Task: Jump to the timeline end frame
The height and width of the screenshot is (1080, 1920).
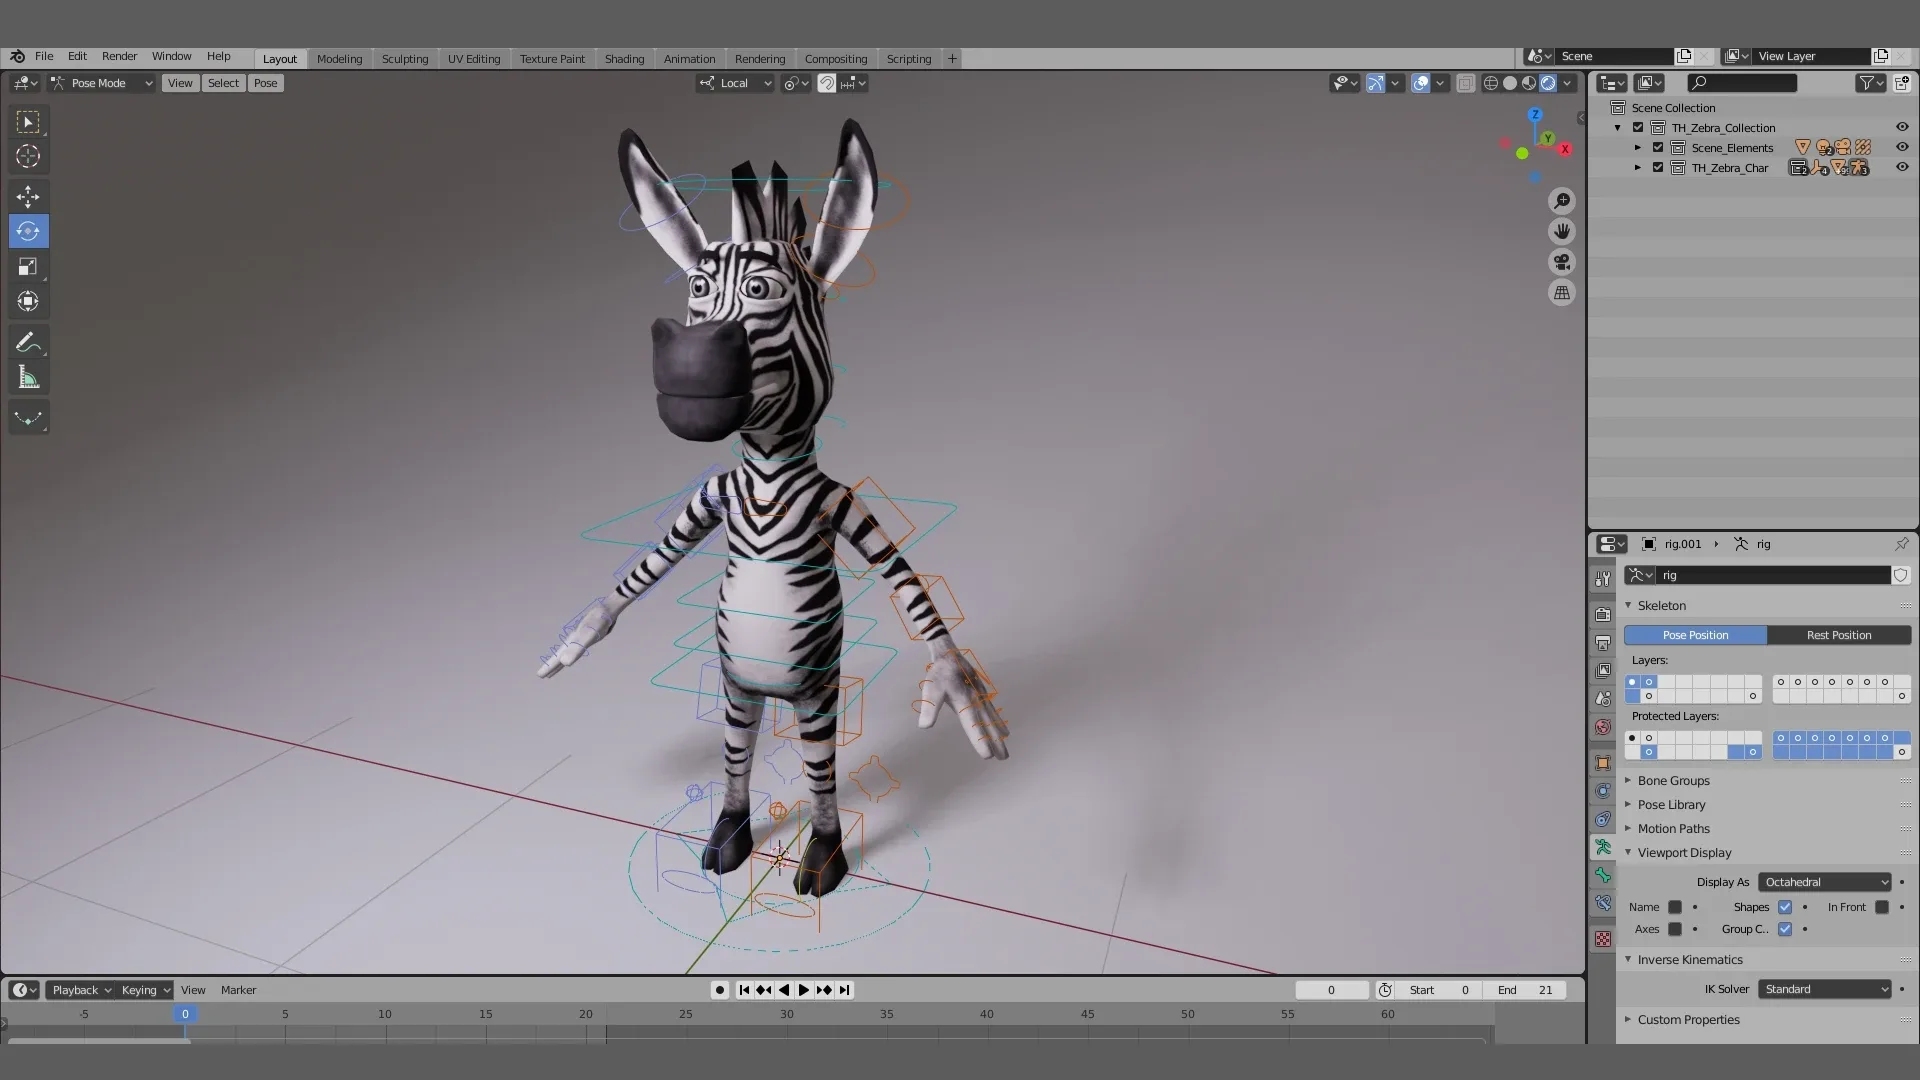Action: (x=845, y=990)
